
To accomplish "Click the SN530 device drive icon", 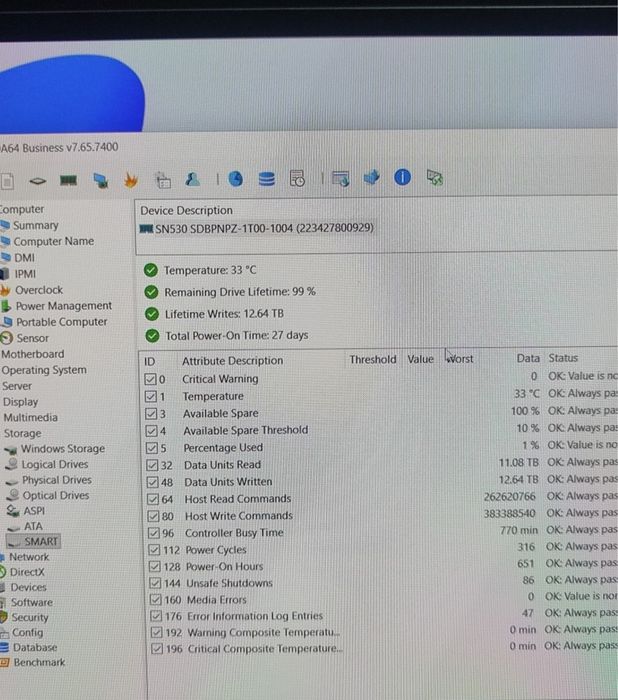I will pos(146,229).
